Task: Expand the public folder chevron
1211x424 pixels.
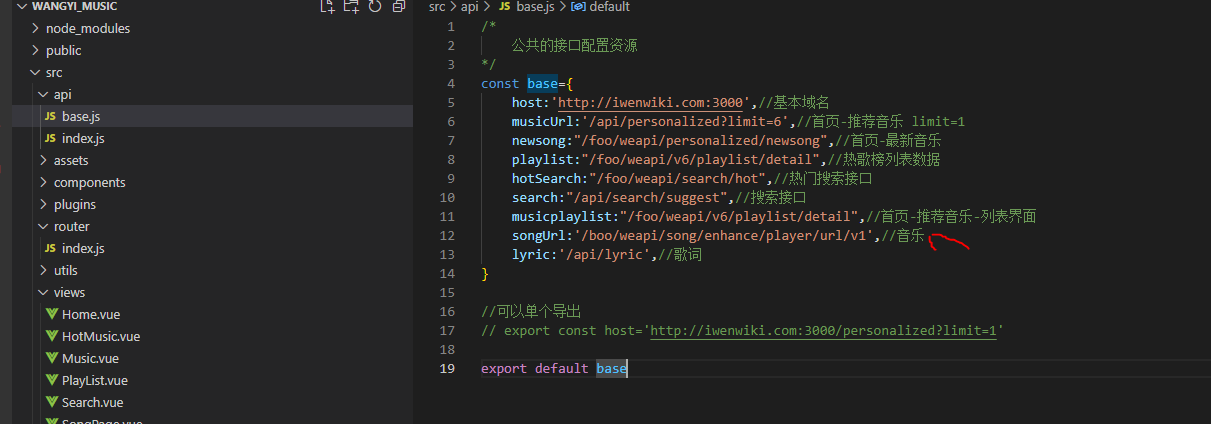Action: (x=36, y=51)
